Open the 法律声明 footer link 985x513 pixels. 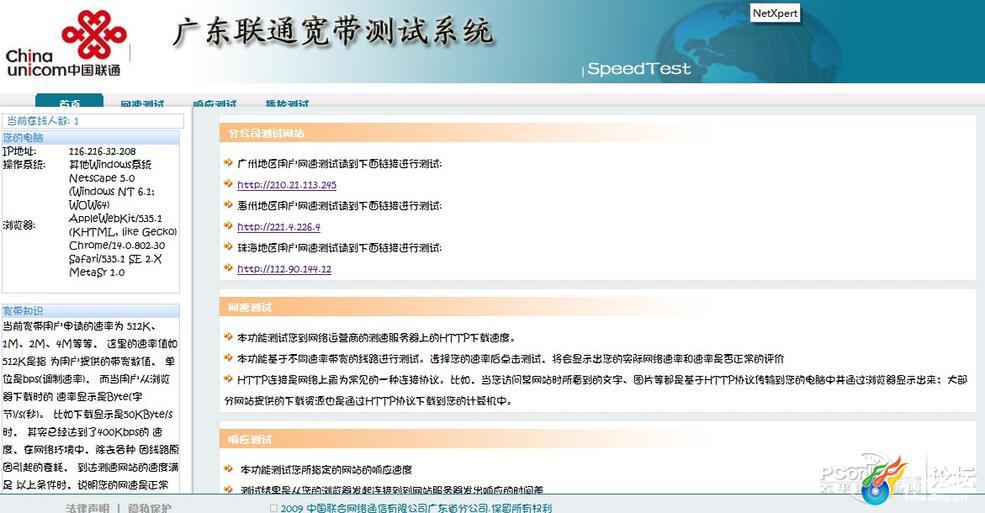coord(87,507)
